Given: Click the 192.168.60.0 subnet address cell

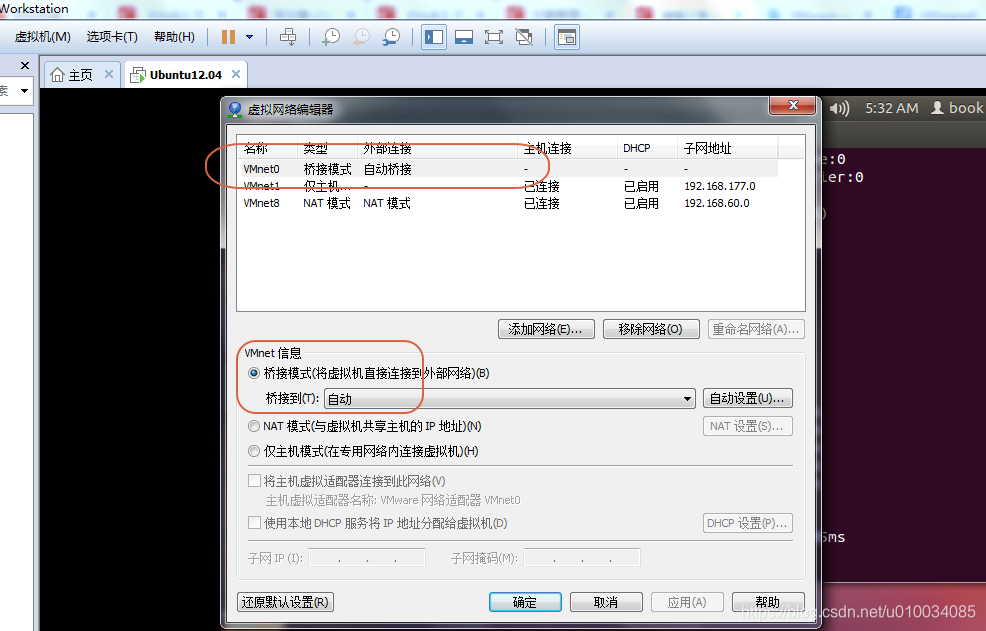Looking at the screenshot, I should (717, 203).
